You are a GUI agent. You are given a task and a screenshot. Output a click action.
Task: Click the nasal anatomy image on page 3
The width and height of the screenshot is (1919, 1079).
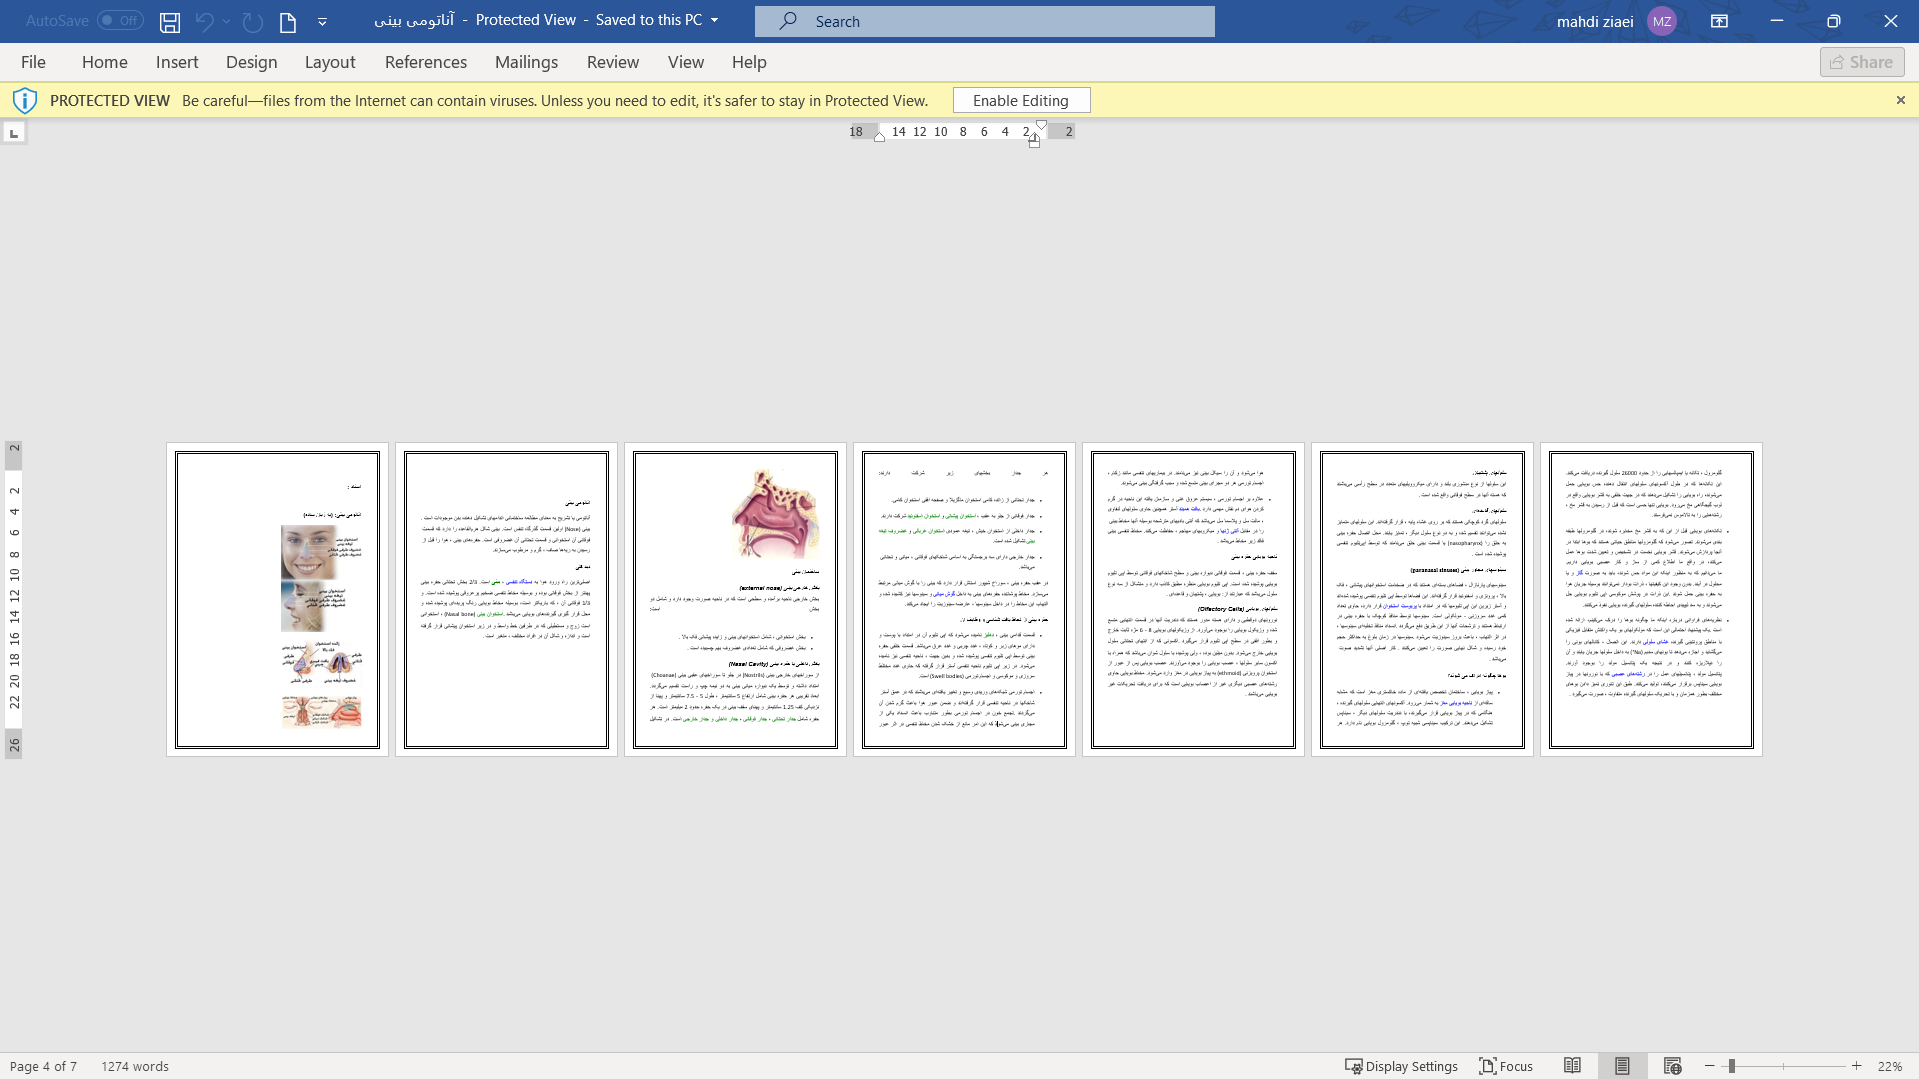[x=774, y=513]
